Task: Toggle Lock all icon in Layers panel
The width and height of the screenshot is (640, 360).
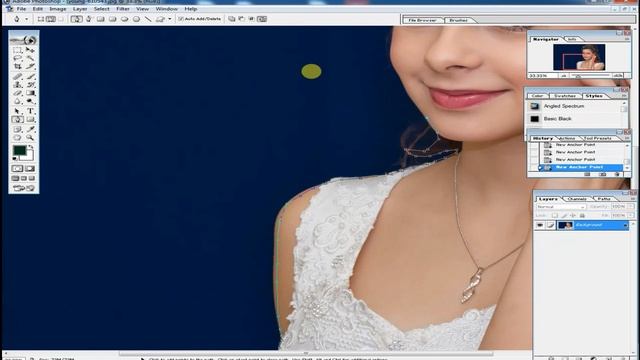Action: 582,216
